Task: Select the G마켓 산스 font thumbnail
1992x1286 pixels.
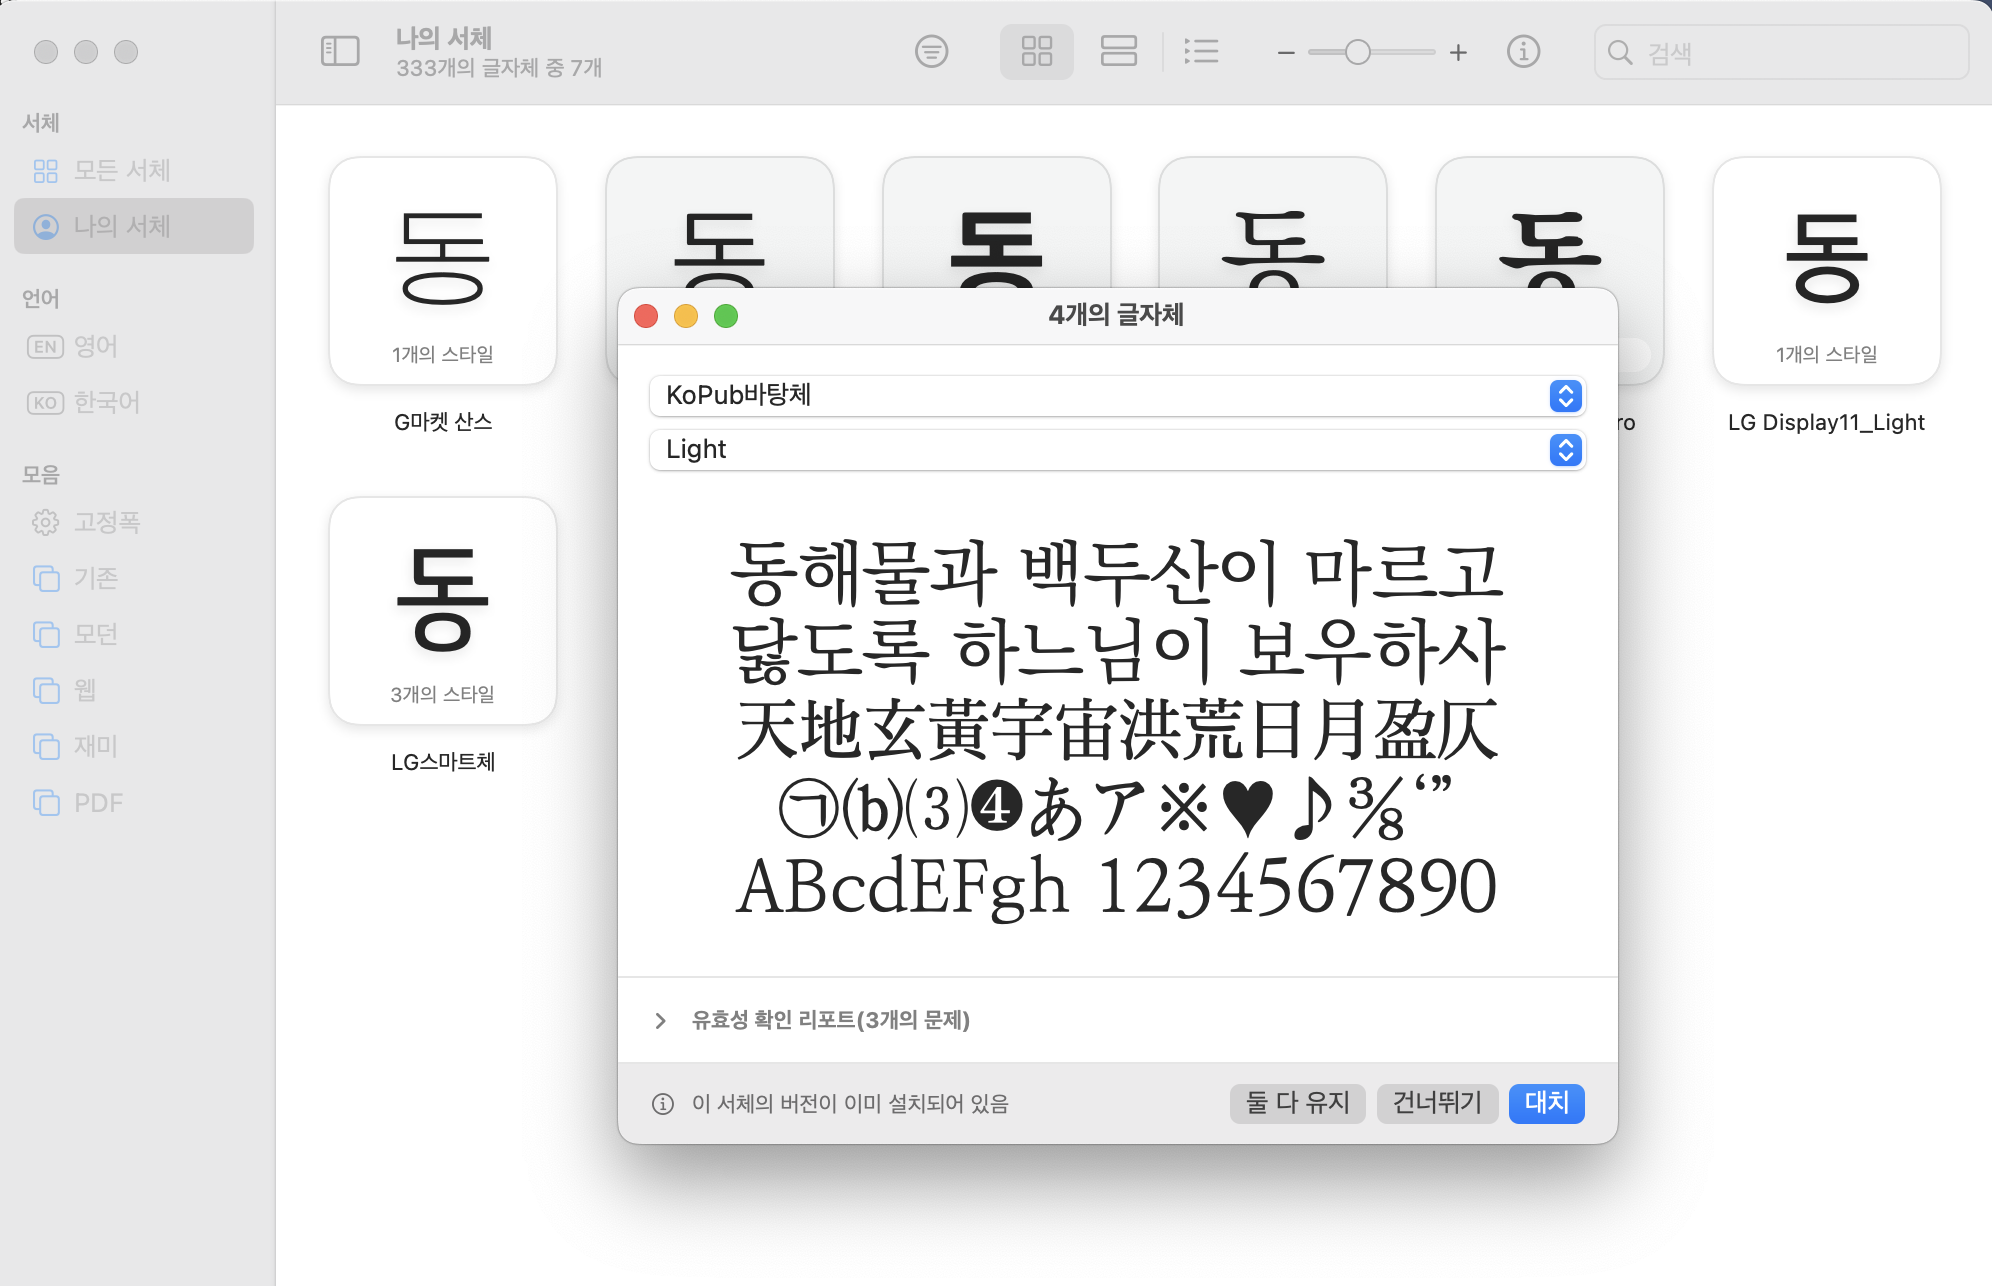Action: click(443, 270)
